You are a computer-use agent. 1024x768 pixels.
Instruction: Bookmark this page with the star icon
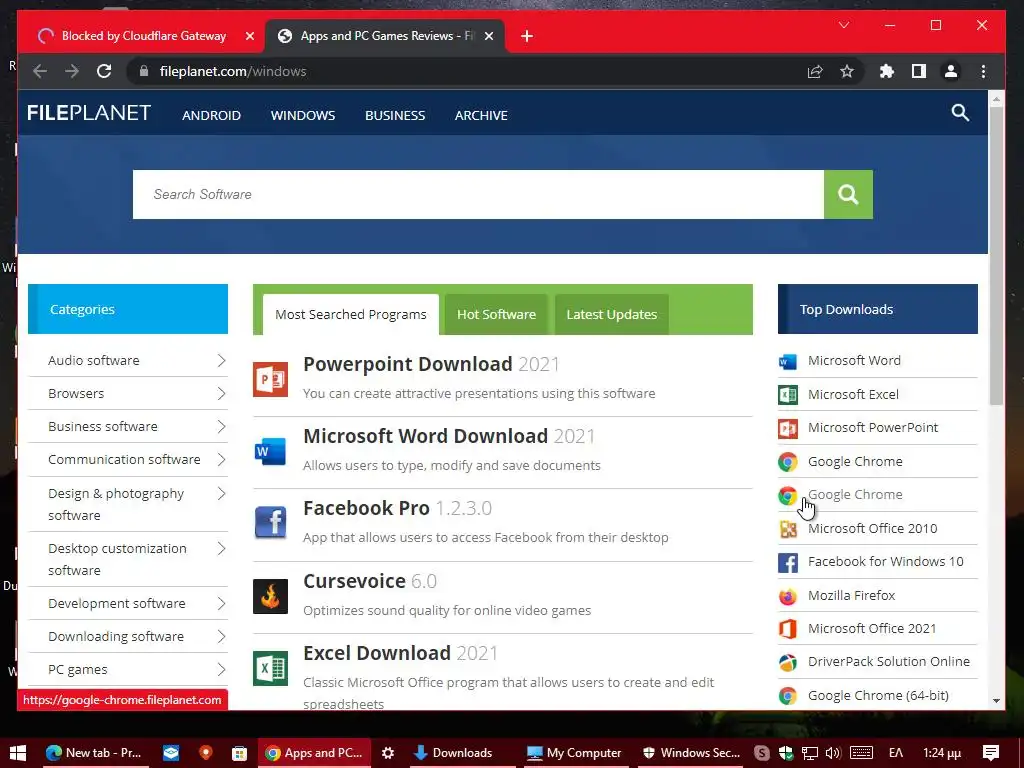pos(847,71)
